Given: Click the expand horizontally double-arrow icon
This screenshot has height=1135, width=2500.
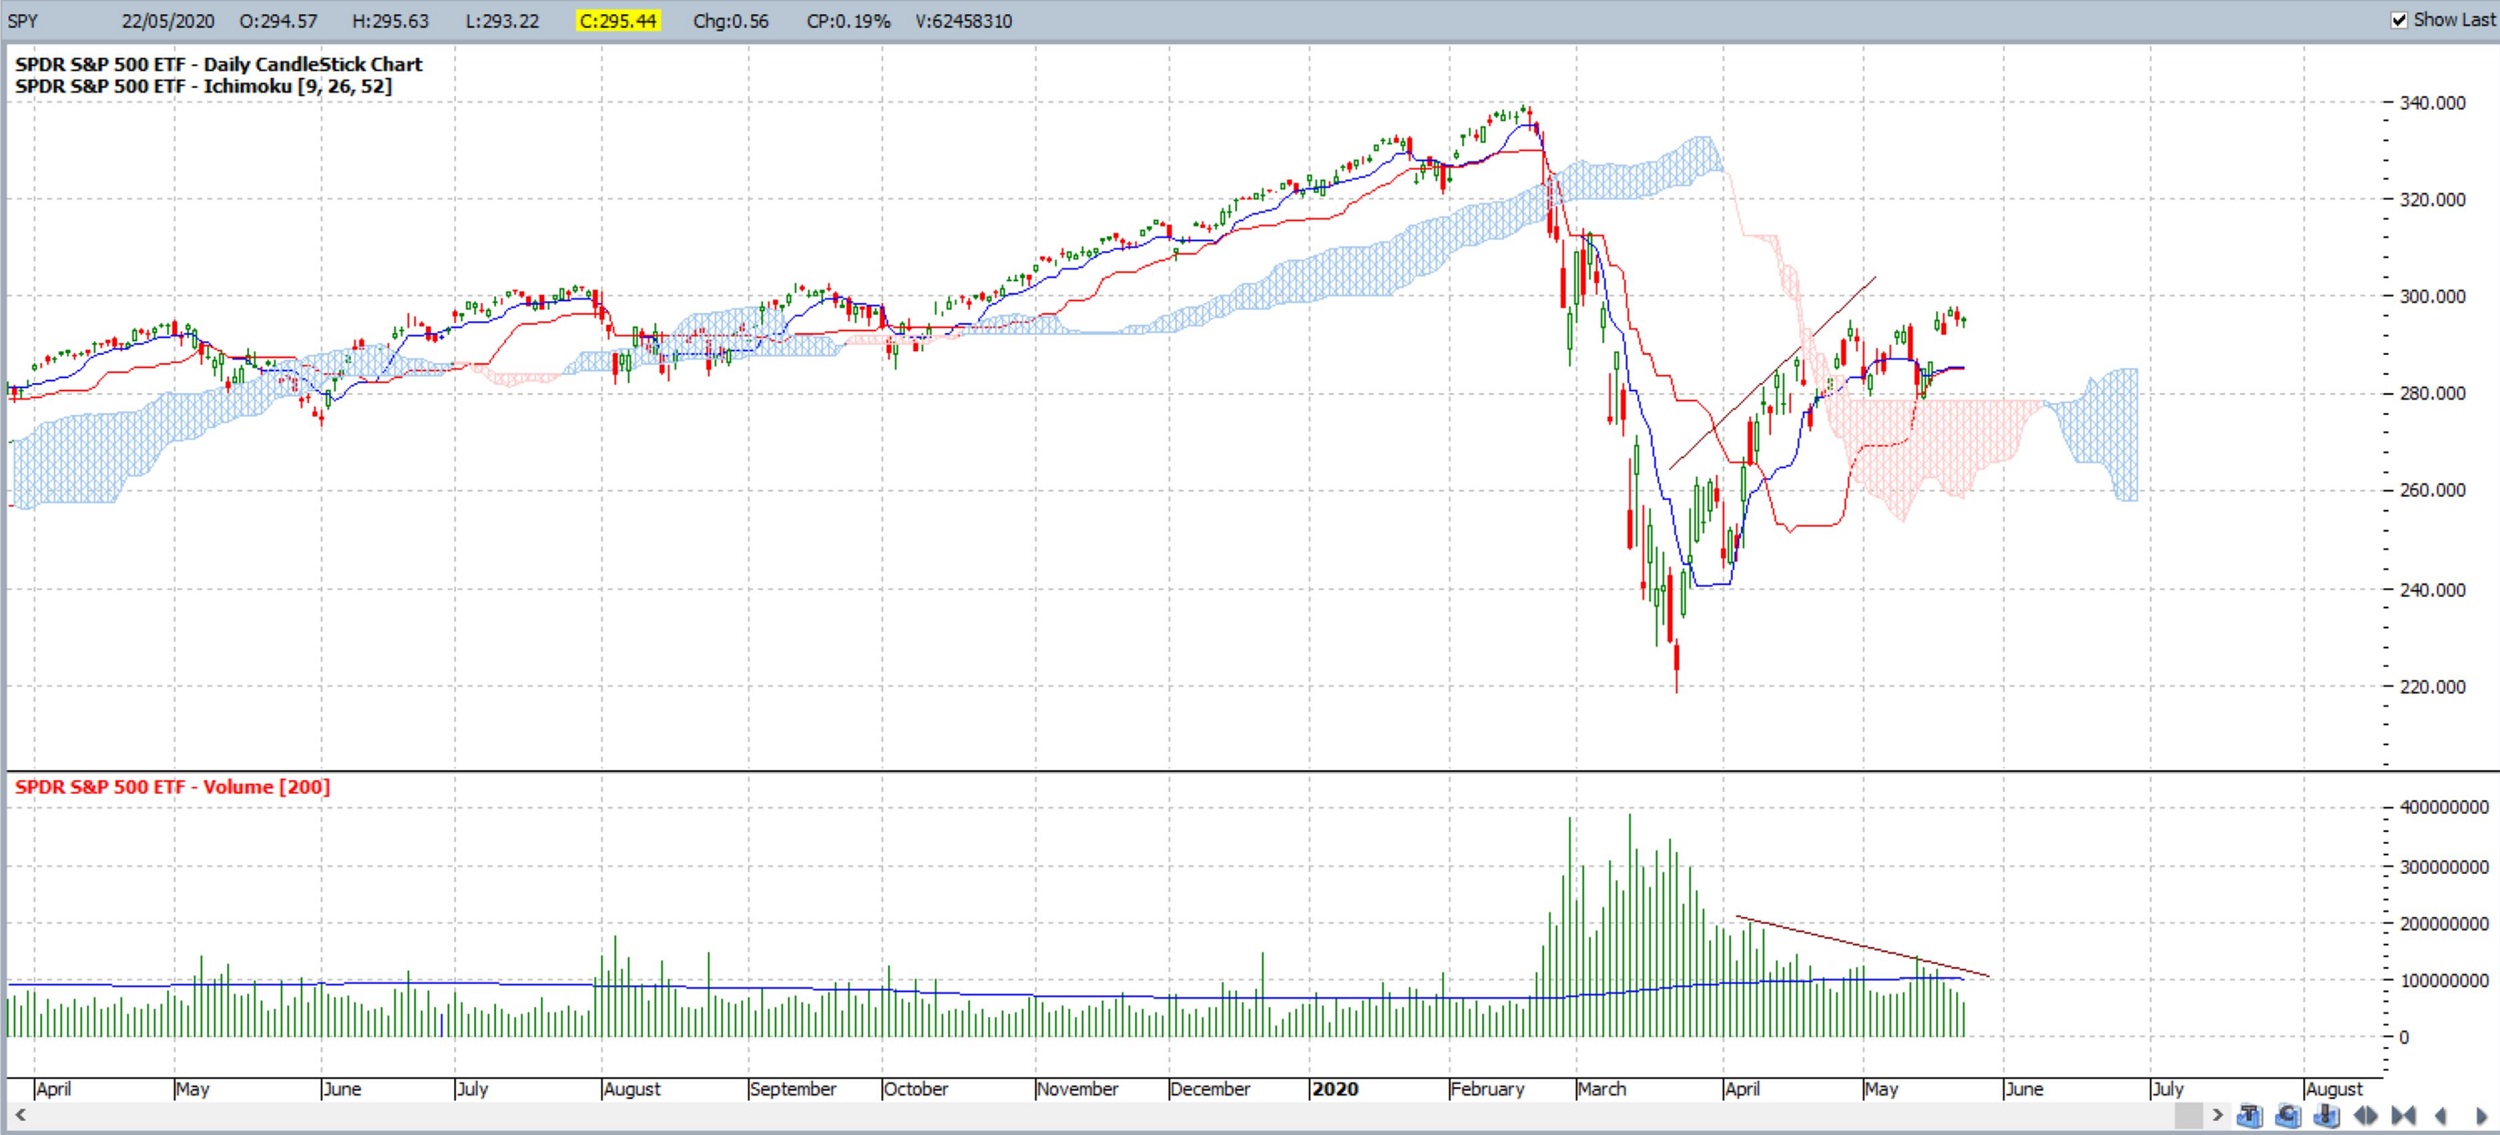Looking at the screenshot, I should [2366, 1115].
